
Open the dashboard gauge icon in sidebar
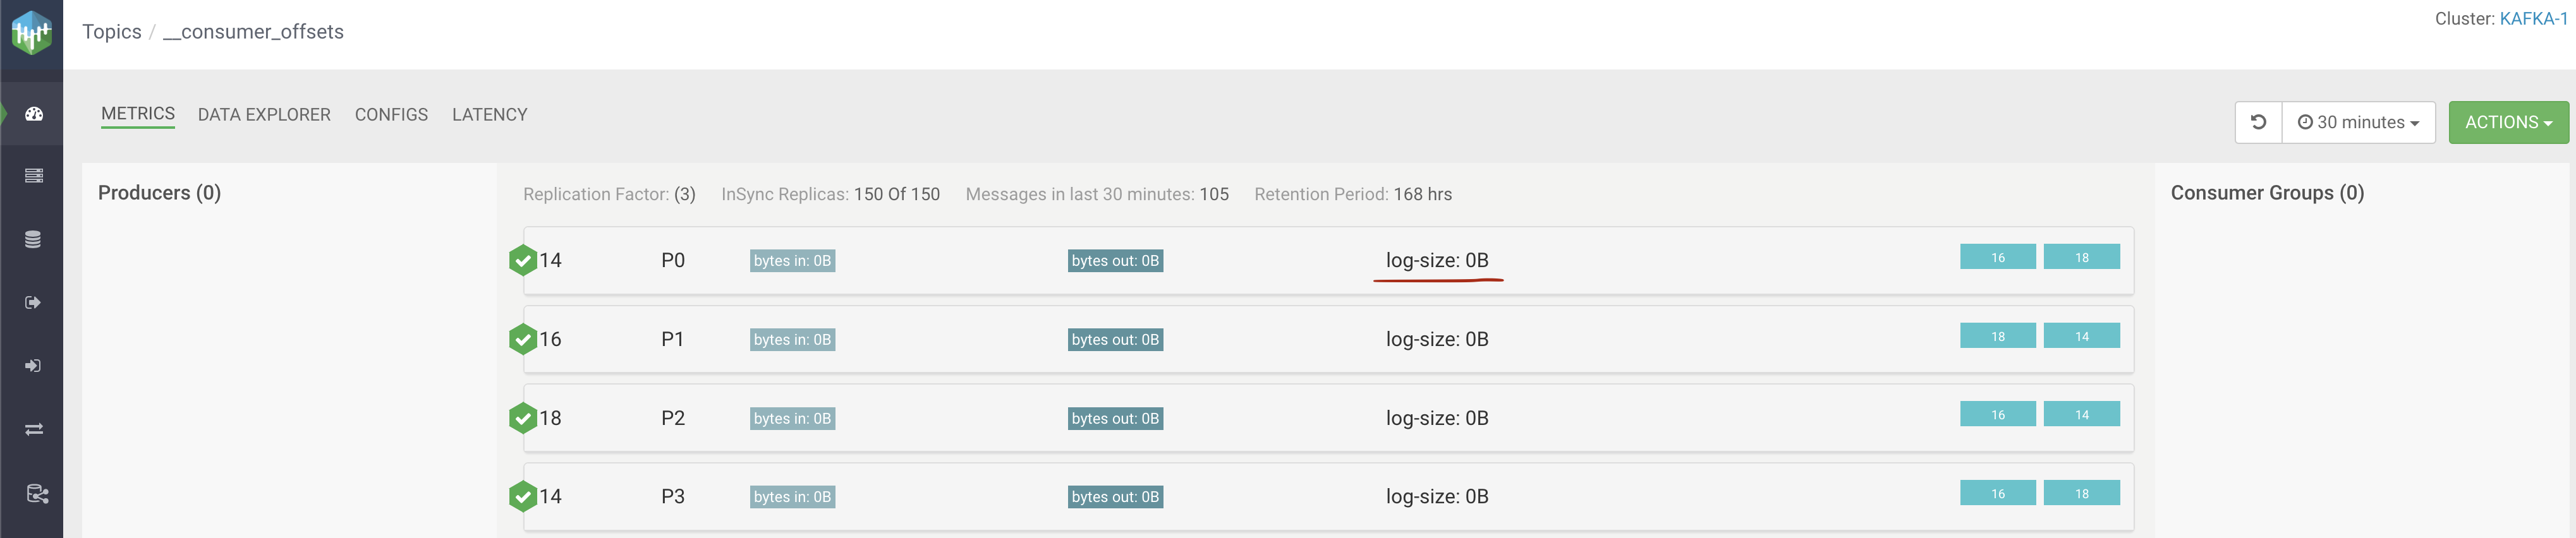coord(34,114)
